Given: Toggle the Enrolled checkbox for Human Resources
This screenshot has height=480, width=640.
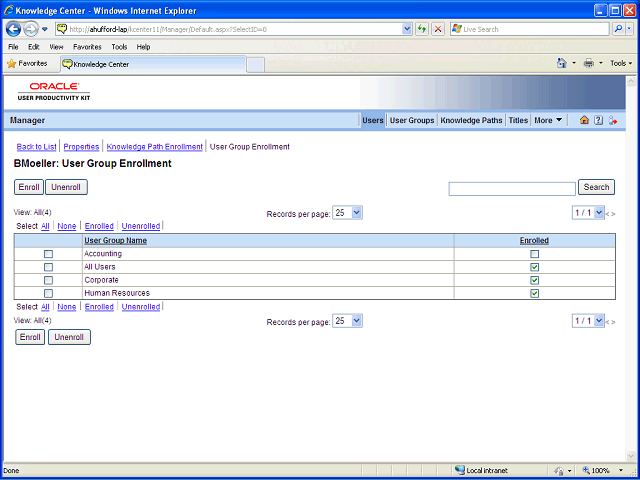Looking at the screenshot, I should click(534, 293).
